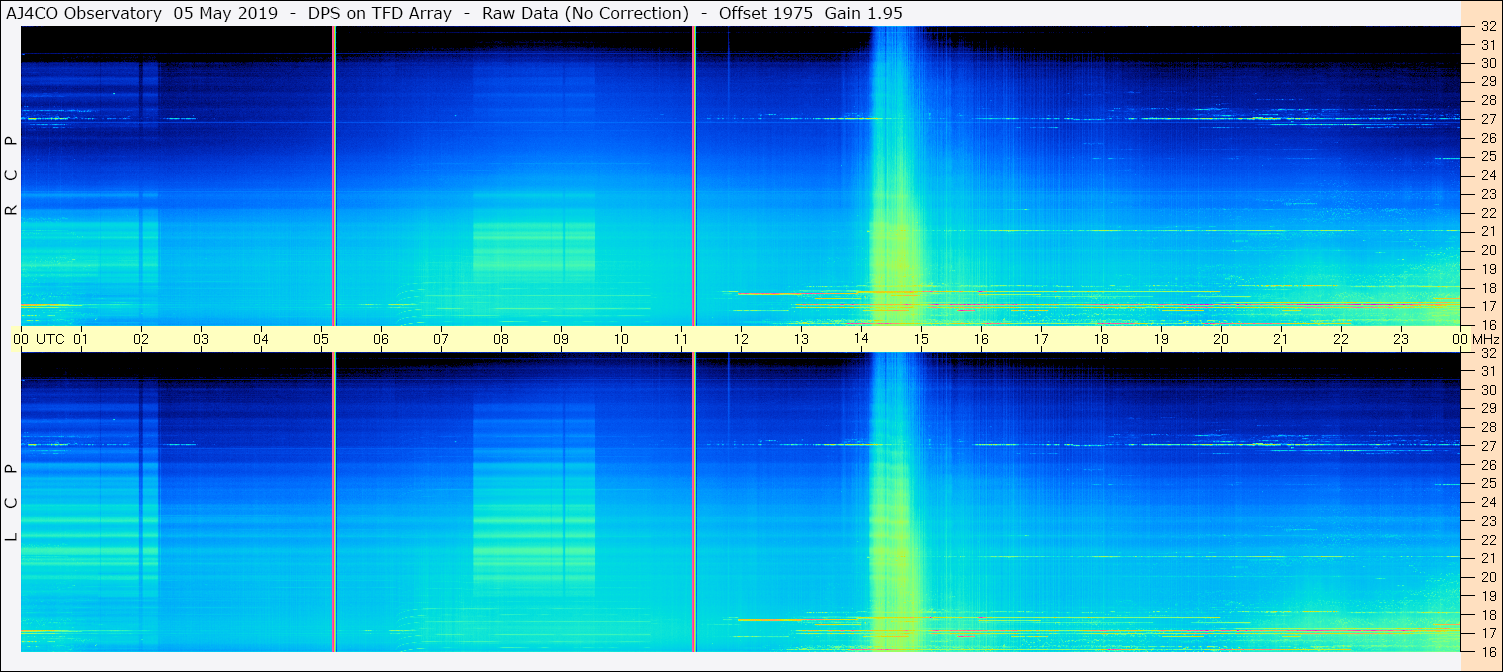Select the date "05 May 2019" in header
This screenshot has width=1503, height=672.
coord(225,13)
